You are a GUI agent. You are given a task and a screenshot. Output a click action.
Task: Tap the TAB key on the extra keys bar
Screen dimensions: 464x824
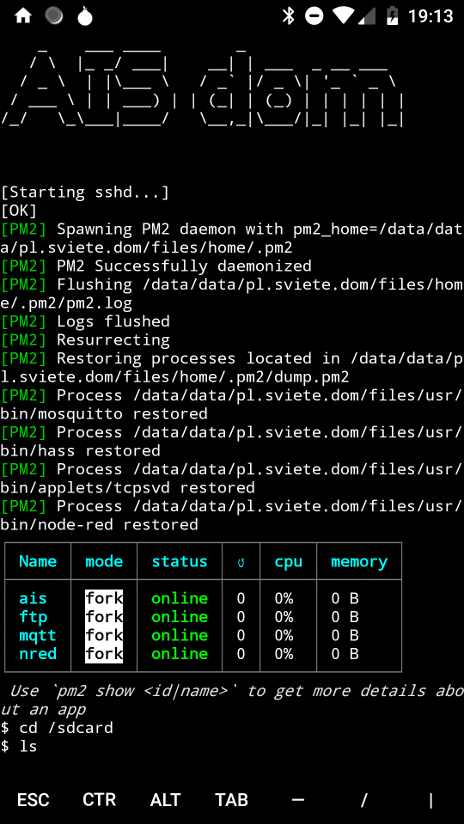(232, 800)
